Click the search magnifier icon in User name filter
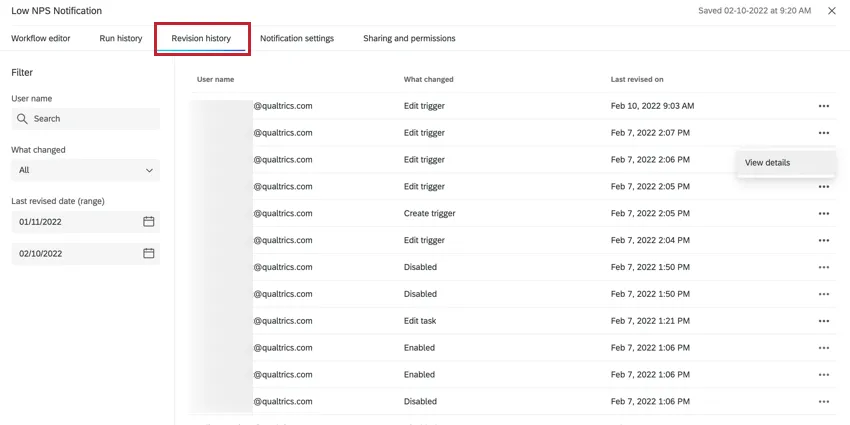 [x=22, y=119]
